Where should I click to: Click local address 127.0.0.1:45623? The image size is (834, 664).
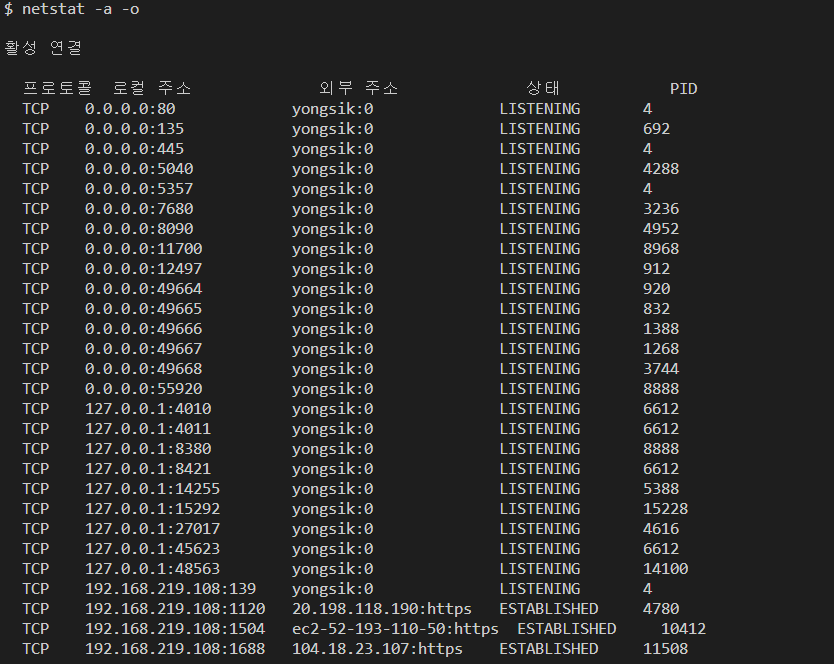pos(153,549)
